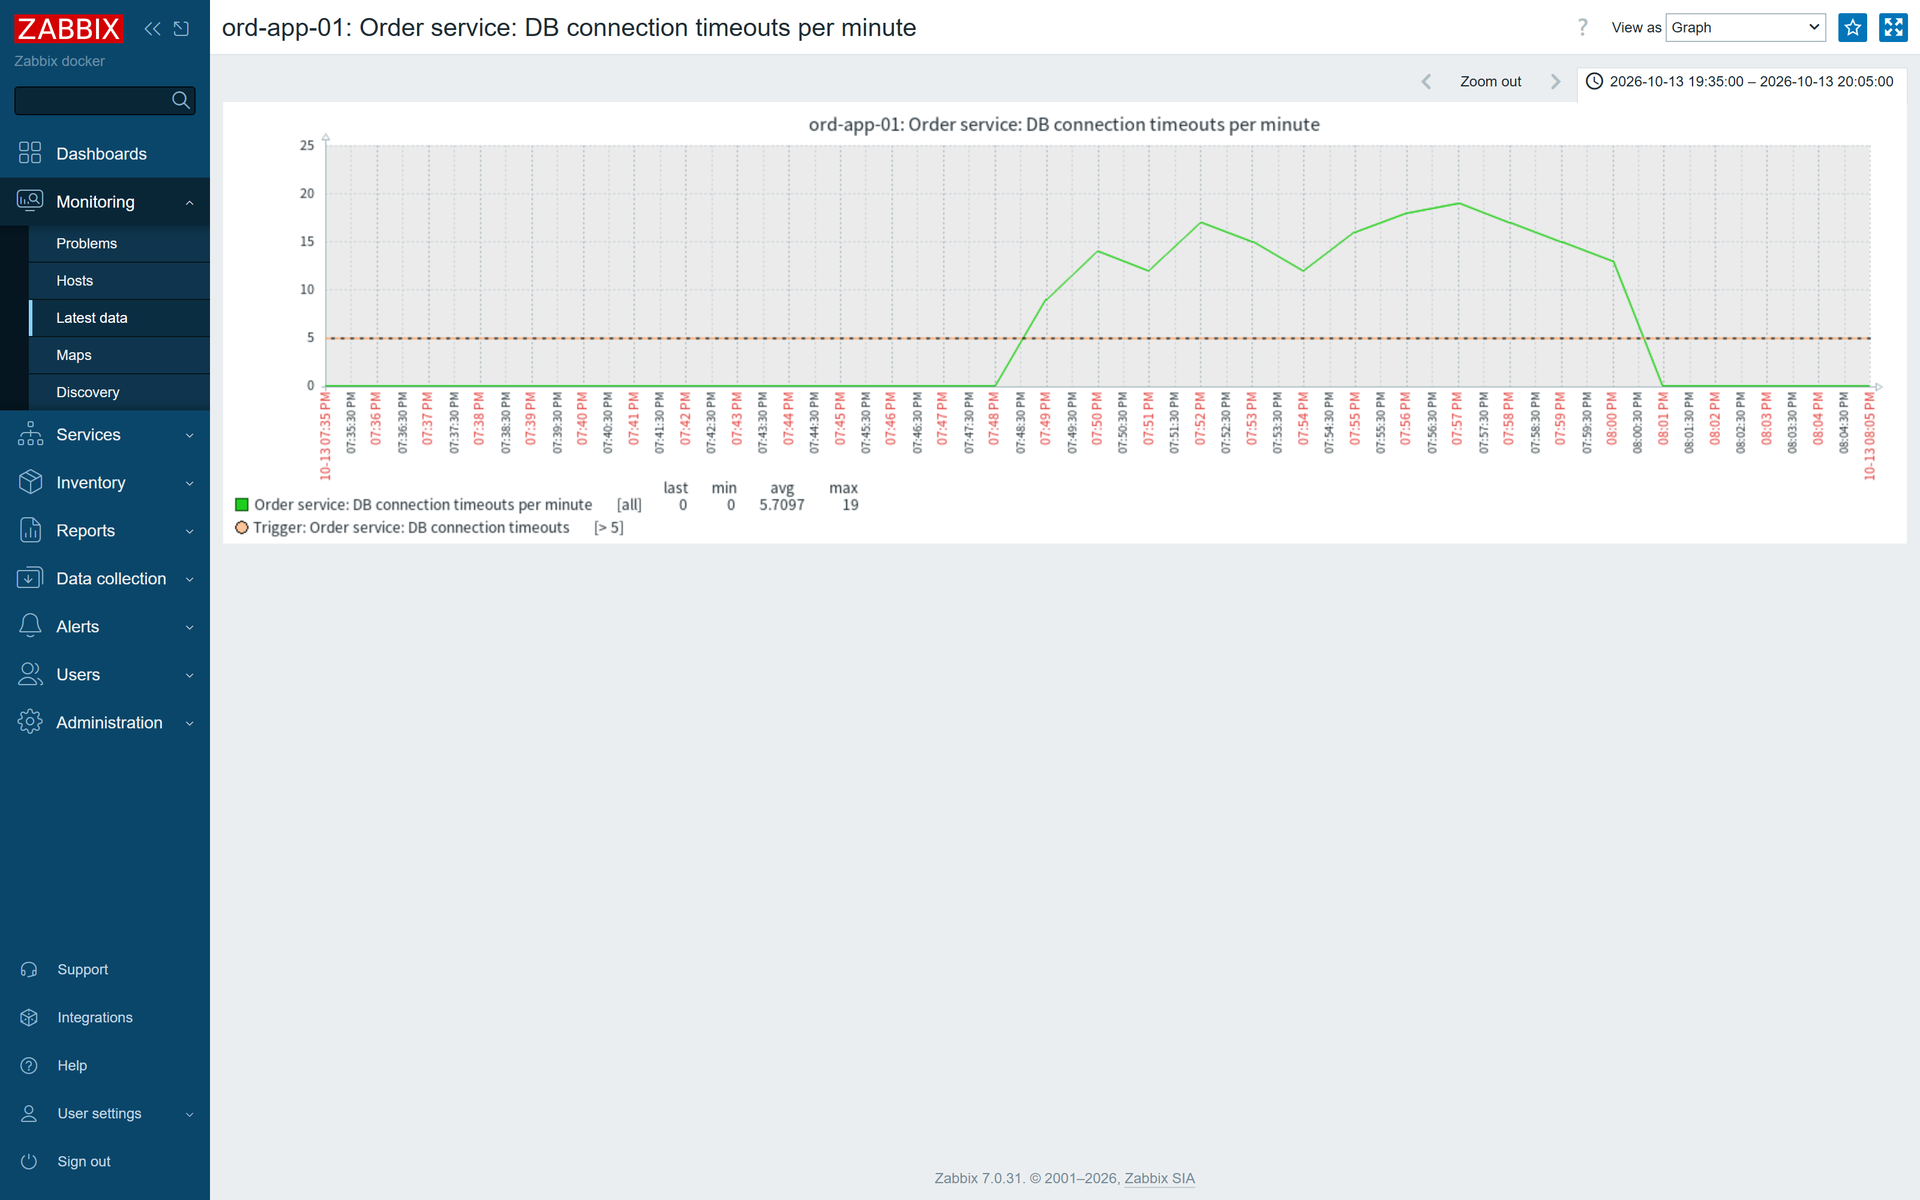Click the clock icon of time range
The image size is (1920, 1200).
click(x=1594, y=81)
